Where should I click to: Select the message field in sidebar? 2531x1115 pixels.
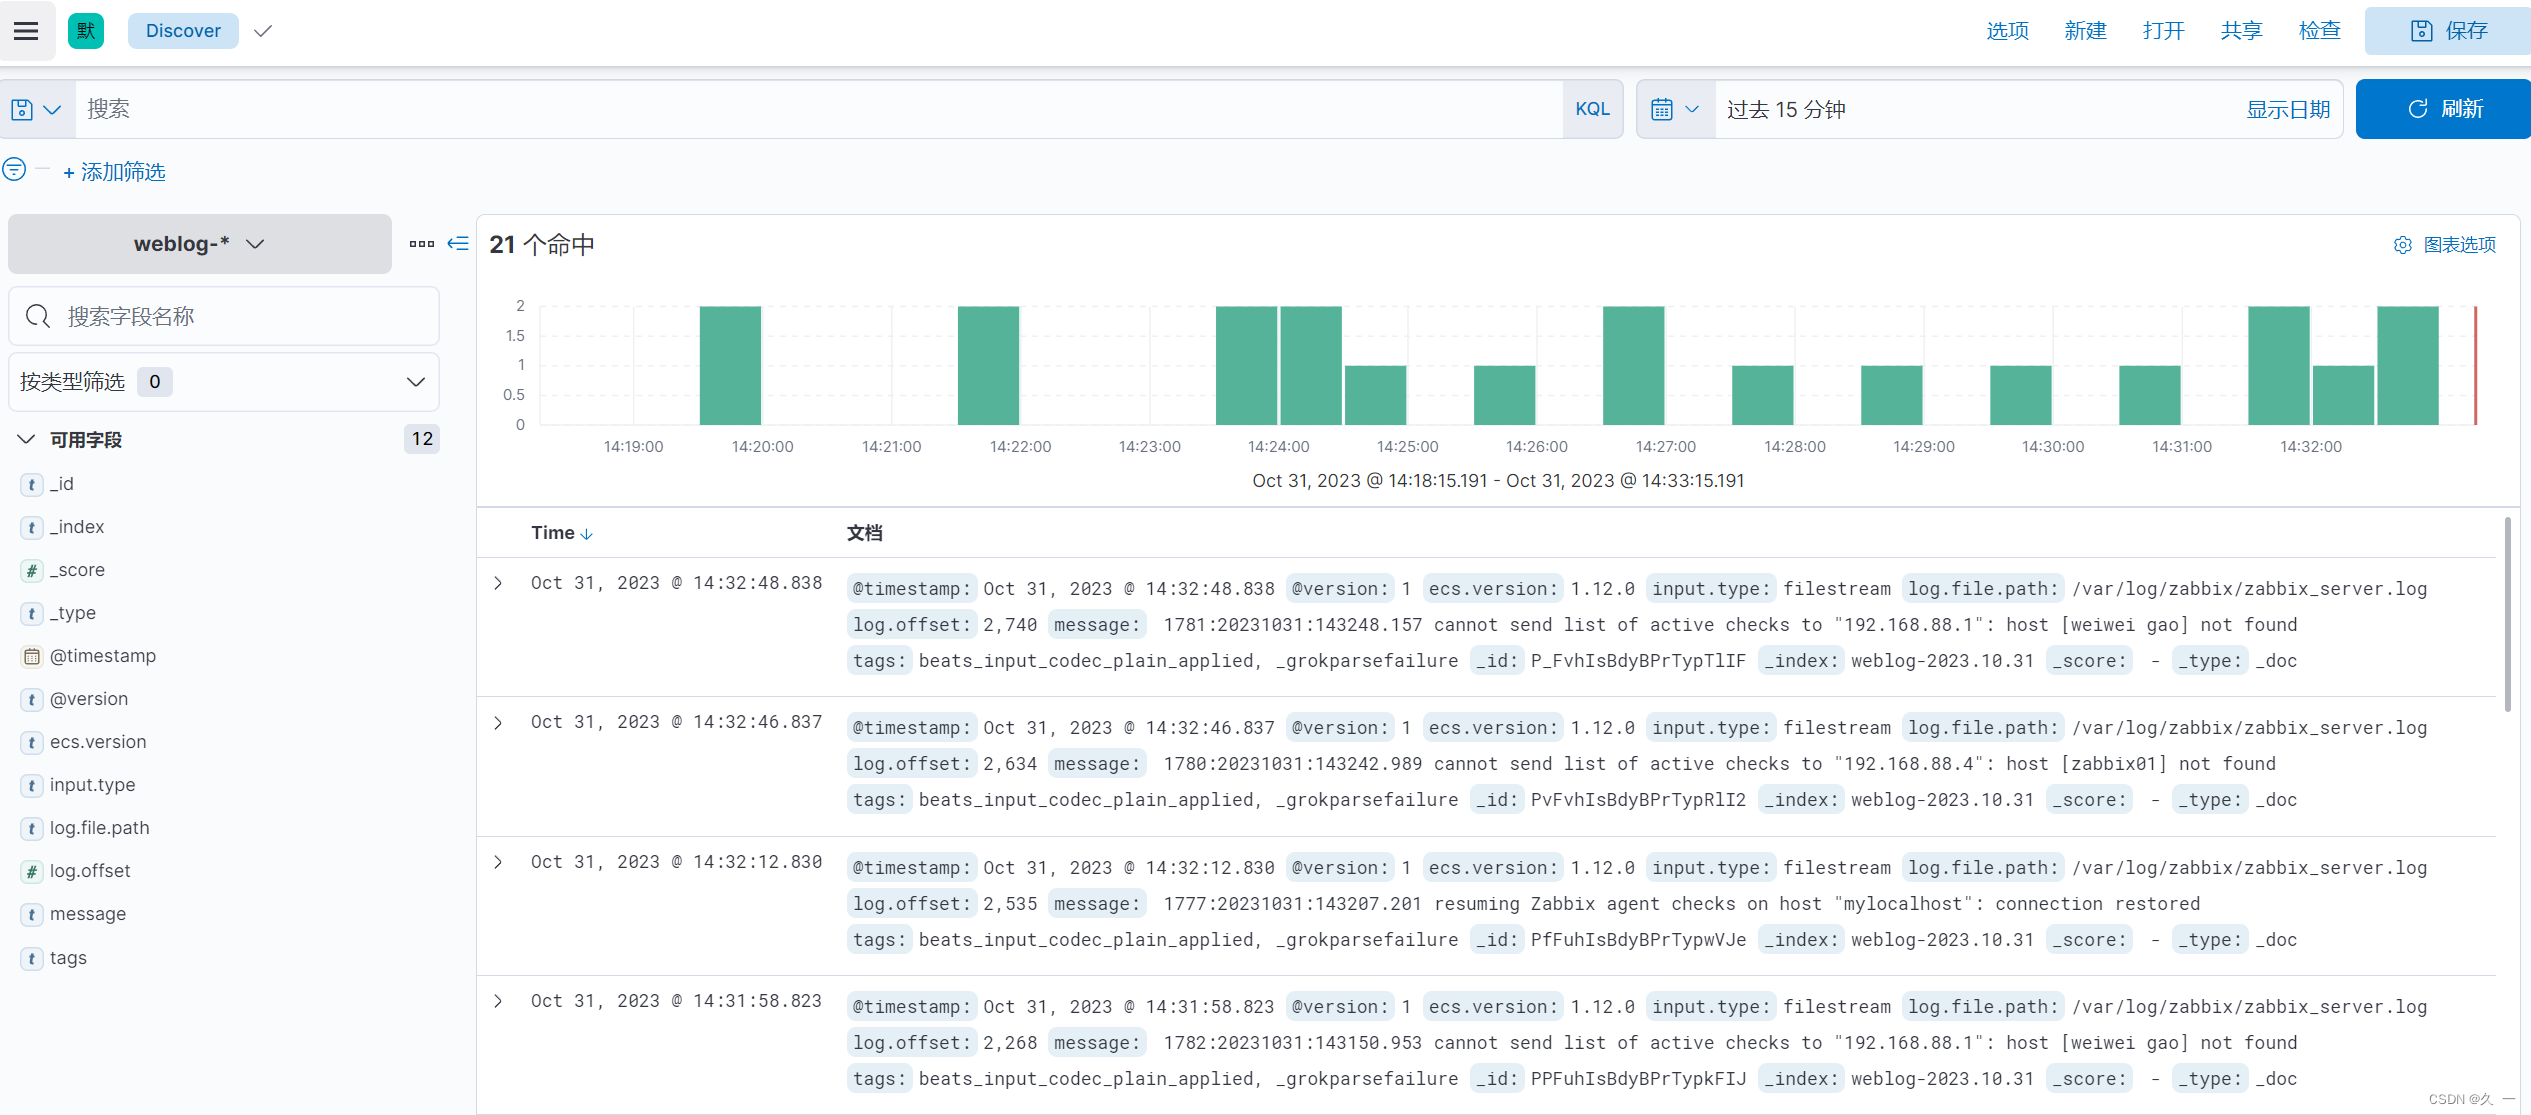[88, 914]
